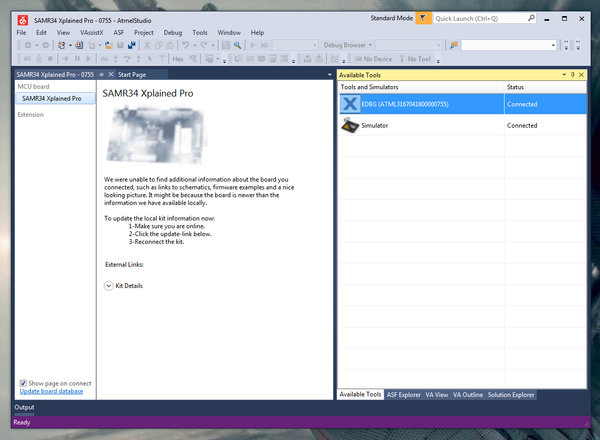Click the Undo arrow icon
This screenshot has height=440, width=600.
click(186, 45)
